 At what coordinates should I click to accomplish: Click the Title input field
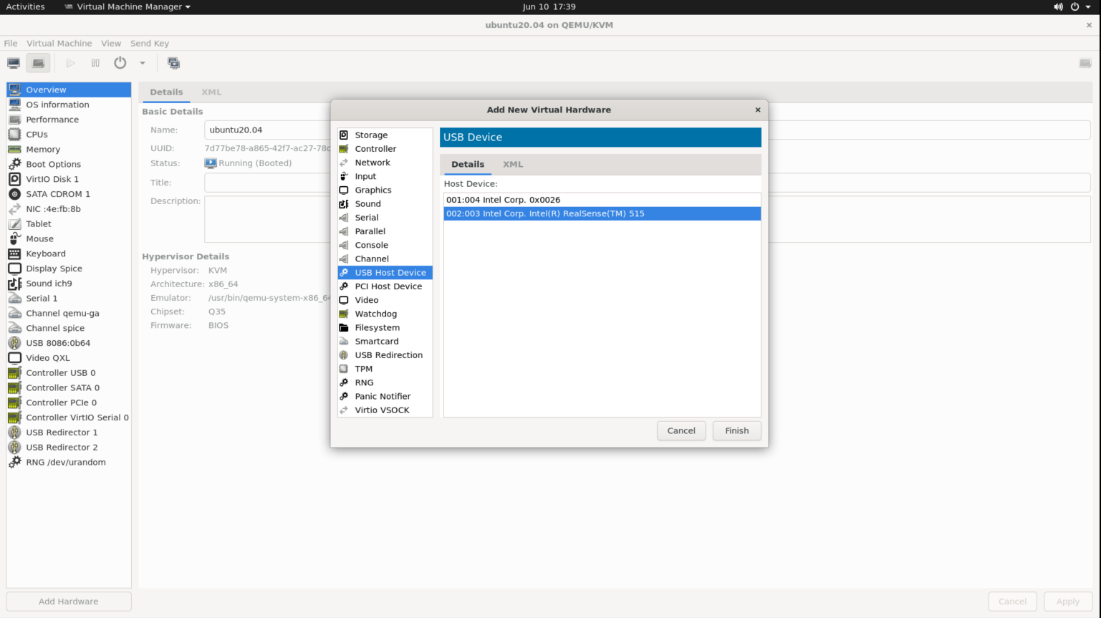(x=268, y=183)
